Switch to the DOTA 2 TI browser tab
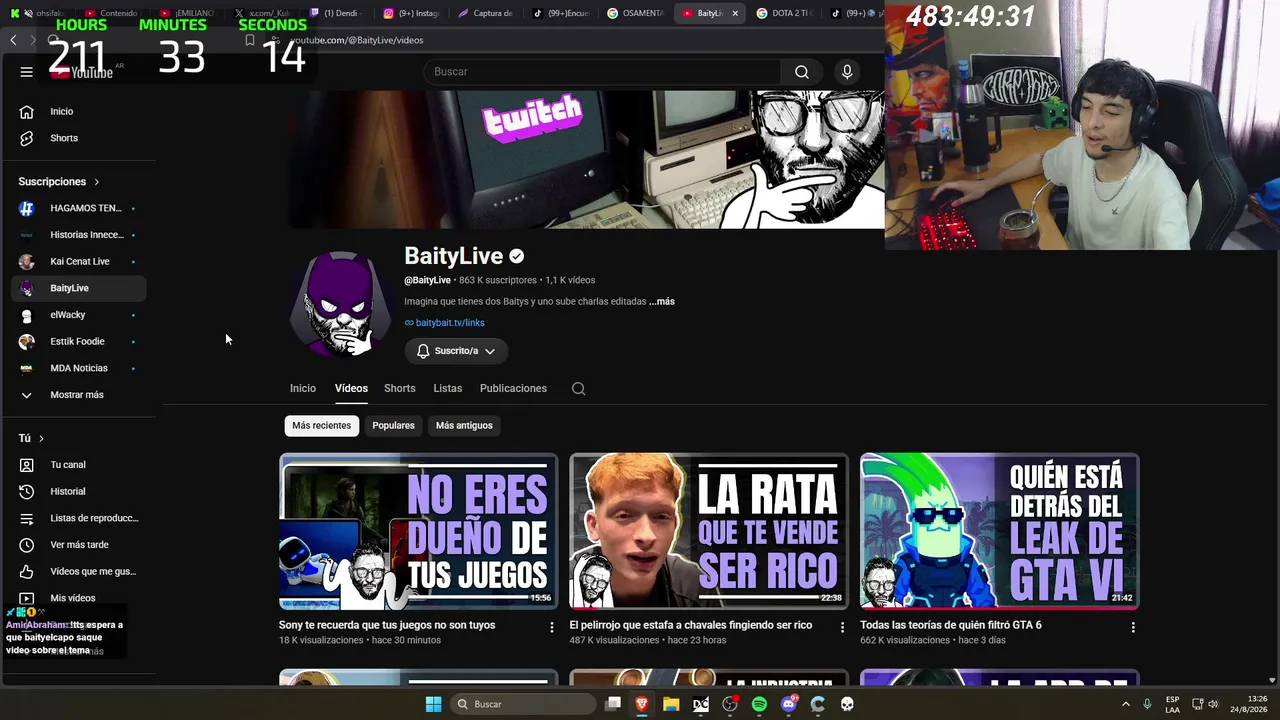This screenshot has width=1280, height=720. click(784, 14)
